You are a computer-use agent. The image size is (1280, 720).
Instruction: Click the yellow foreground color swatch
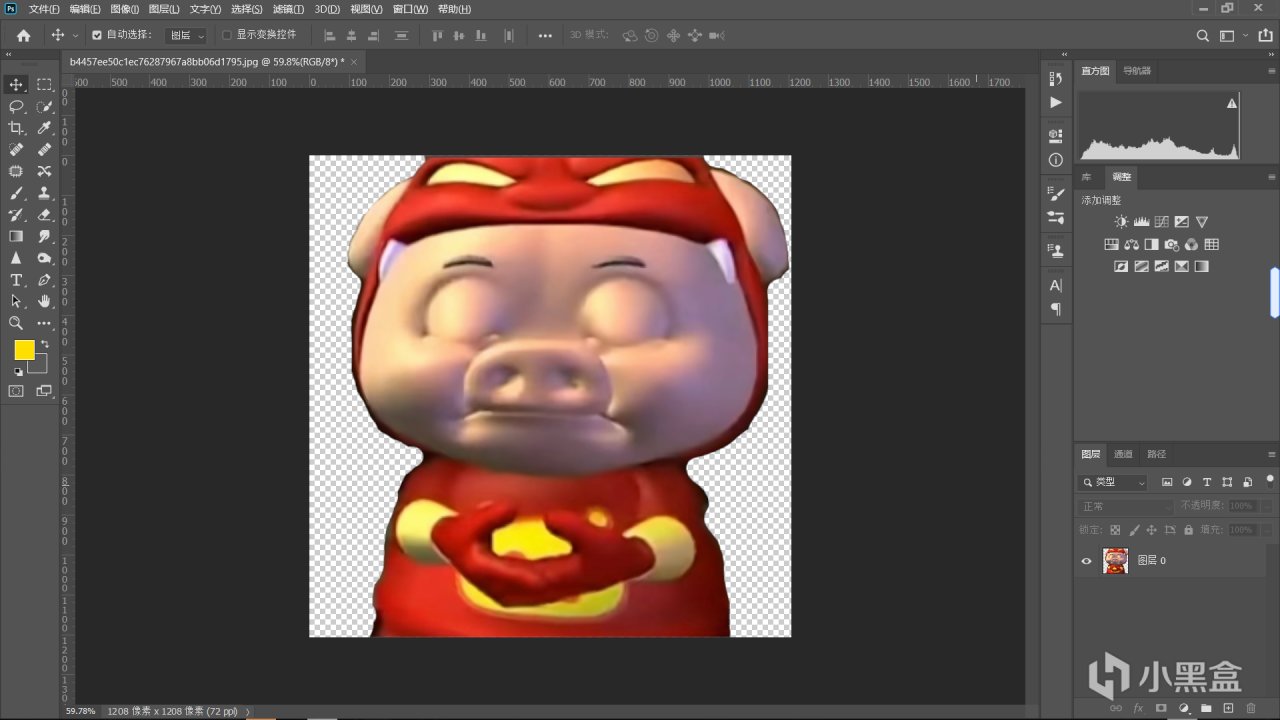click(x=24, y=350)
